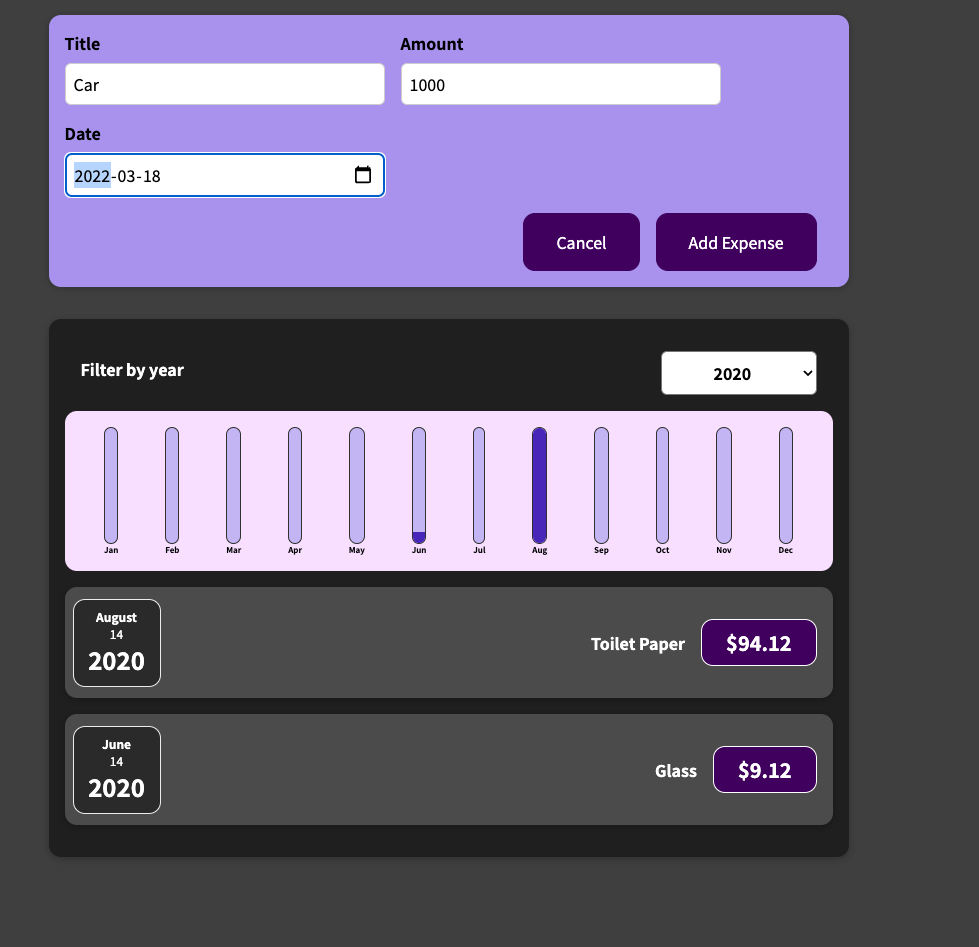
Task: Open the date picker calendar icon
Action: coord(362,175)
